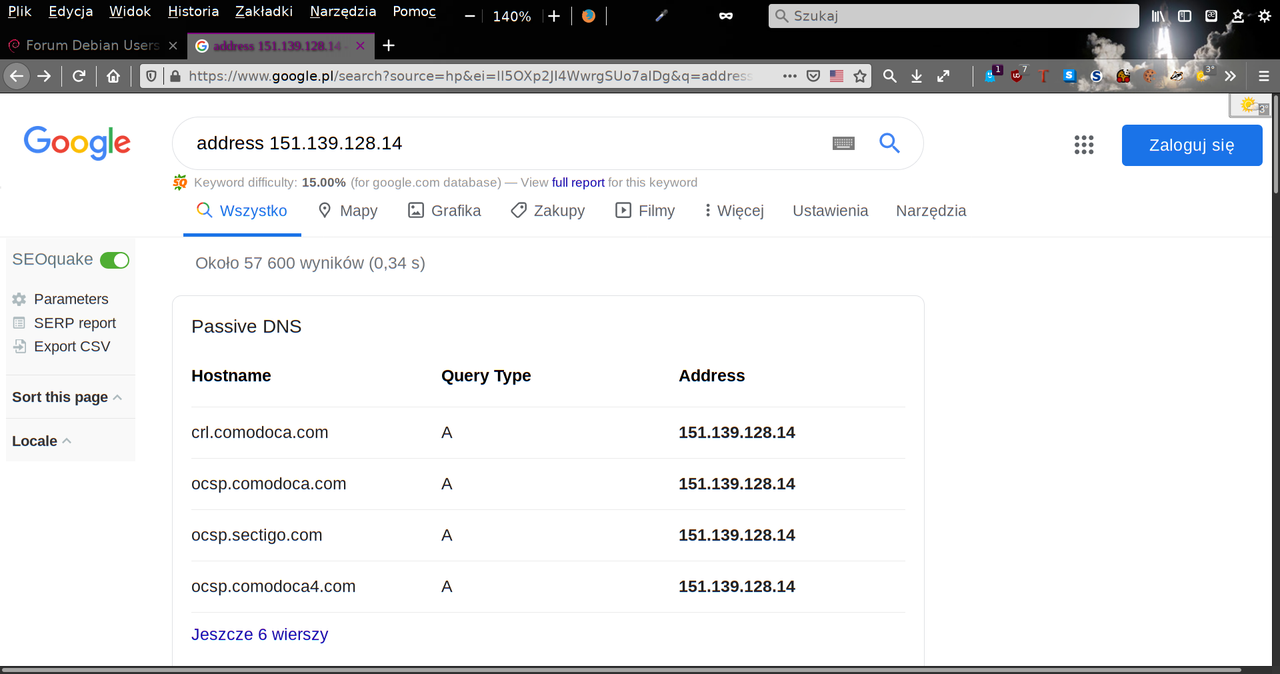The width and height of the screenshot is (1280, 674).
Task: Switch to the Forum Debian Users tab
Action: tap(84, 45)
